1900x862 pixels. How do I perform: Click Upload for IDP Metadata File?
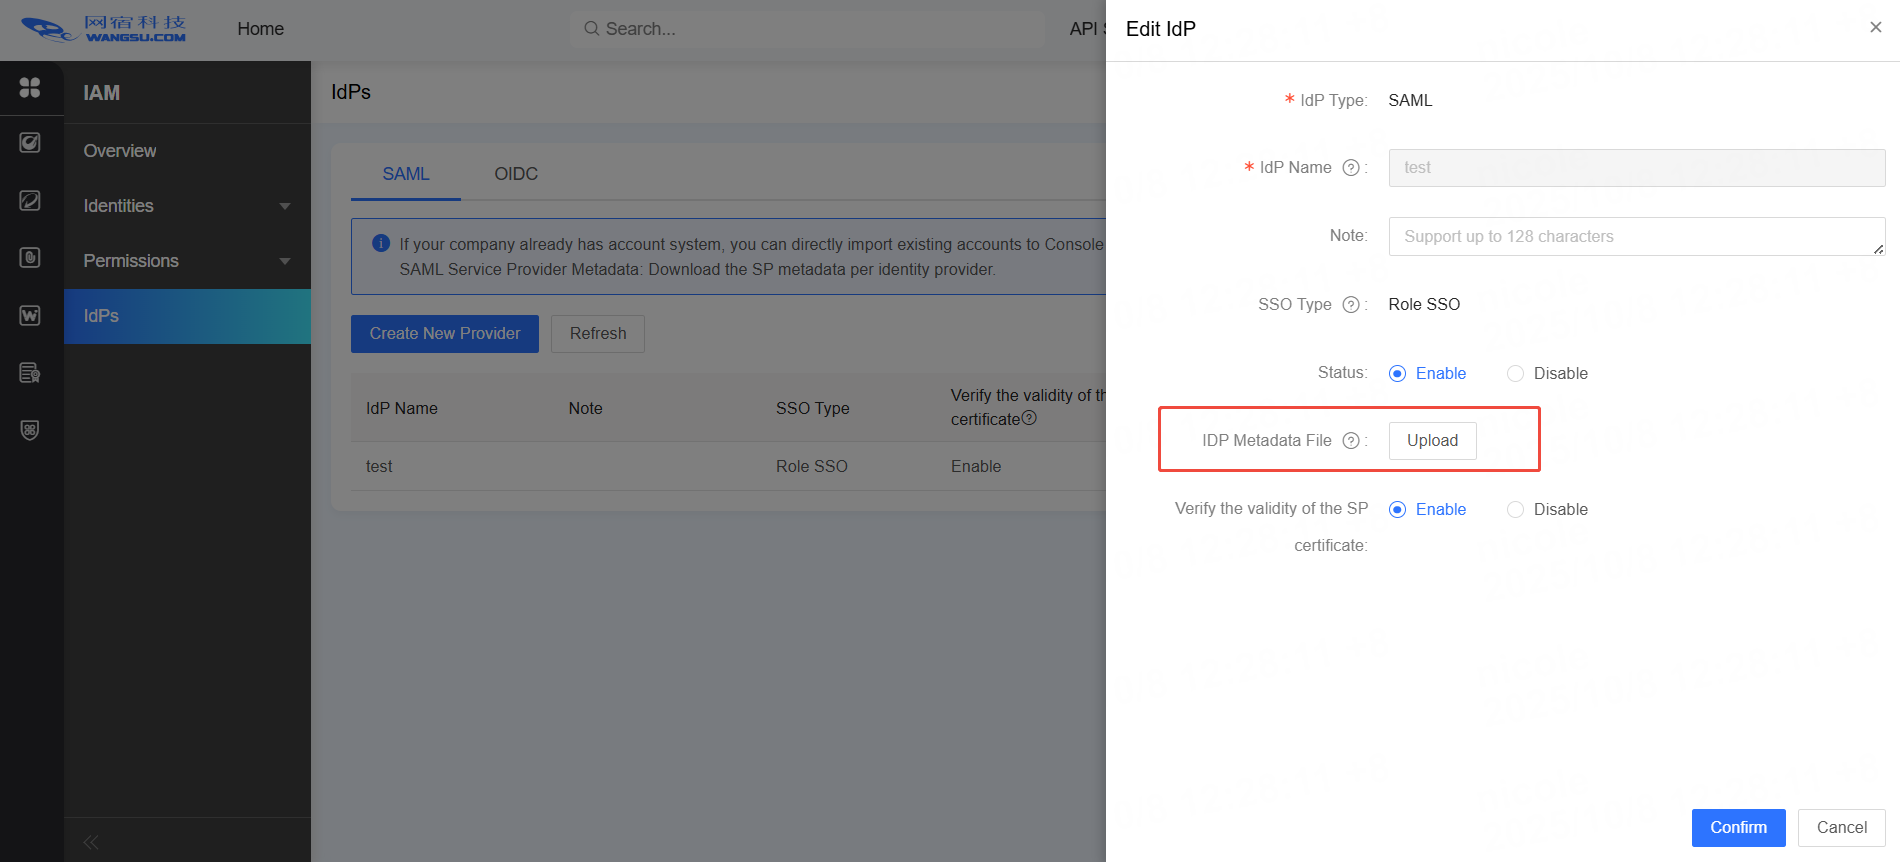pos(1433,441)
